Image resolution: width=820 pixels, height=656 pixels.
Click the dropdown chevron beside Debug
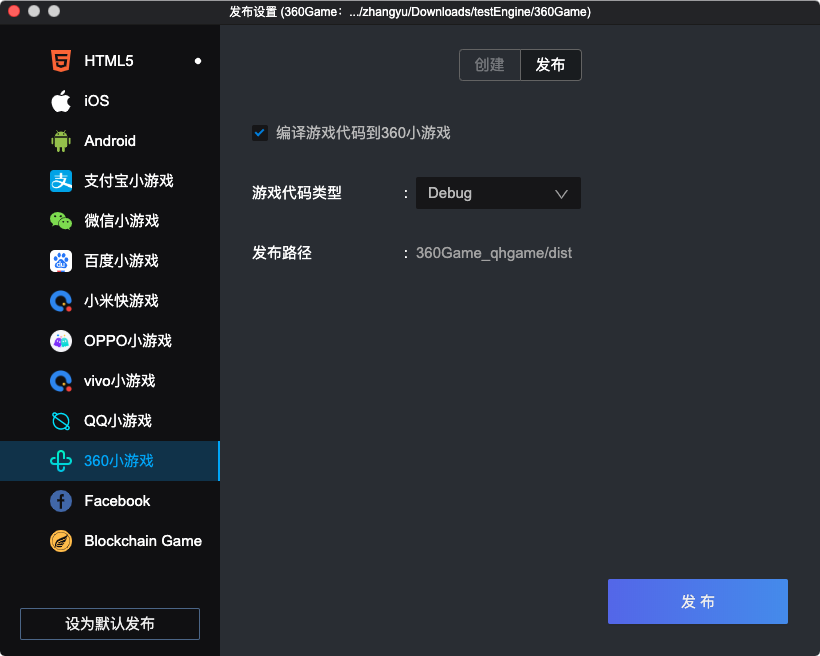pyautogui.click(x=561, y=194)
